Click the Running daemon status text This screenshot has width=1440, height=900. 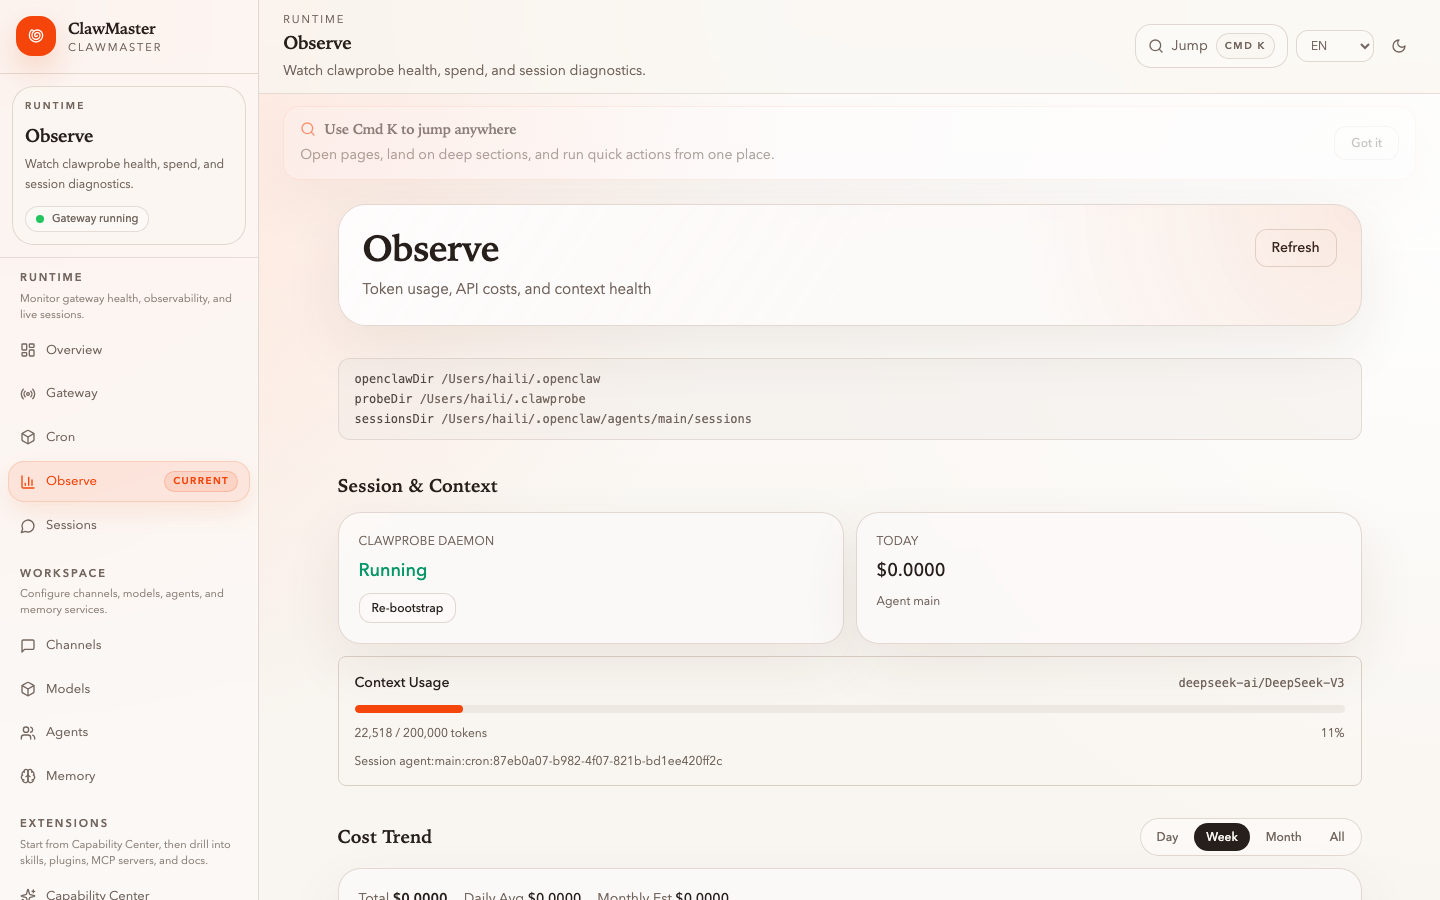pos(393,570)
